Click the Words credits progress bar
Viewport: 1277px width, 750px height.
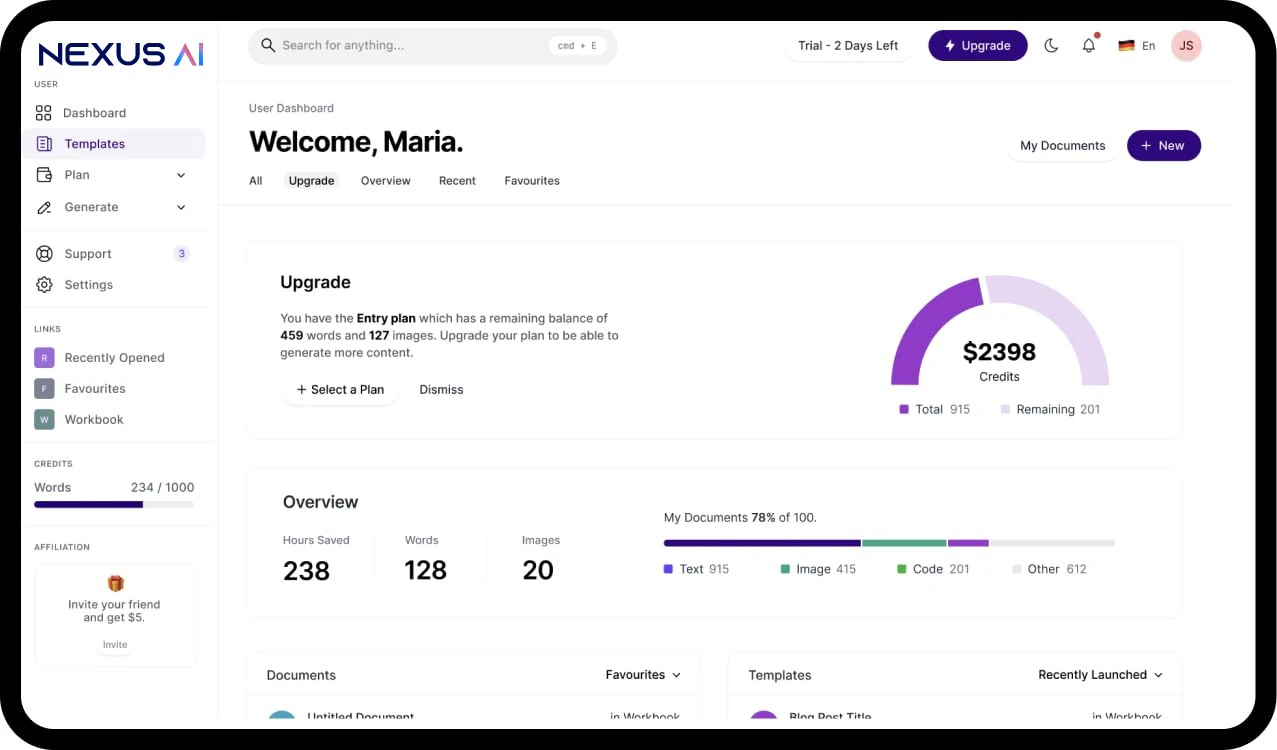tap(113, 504)
